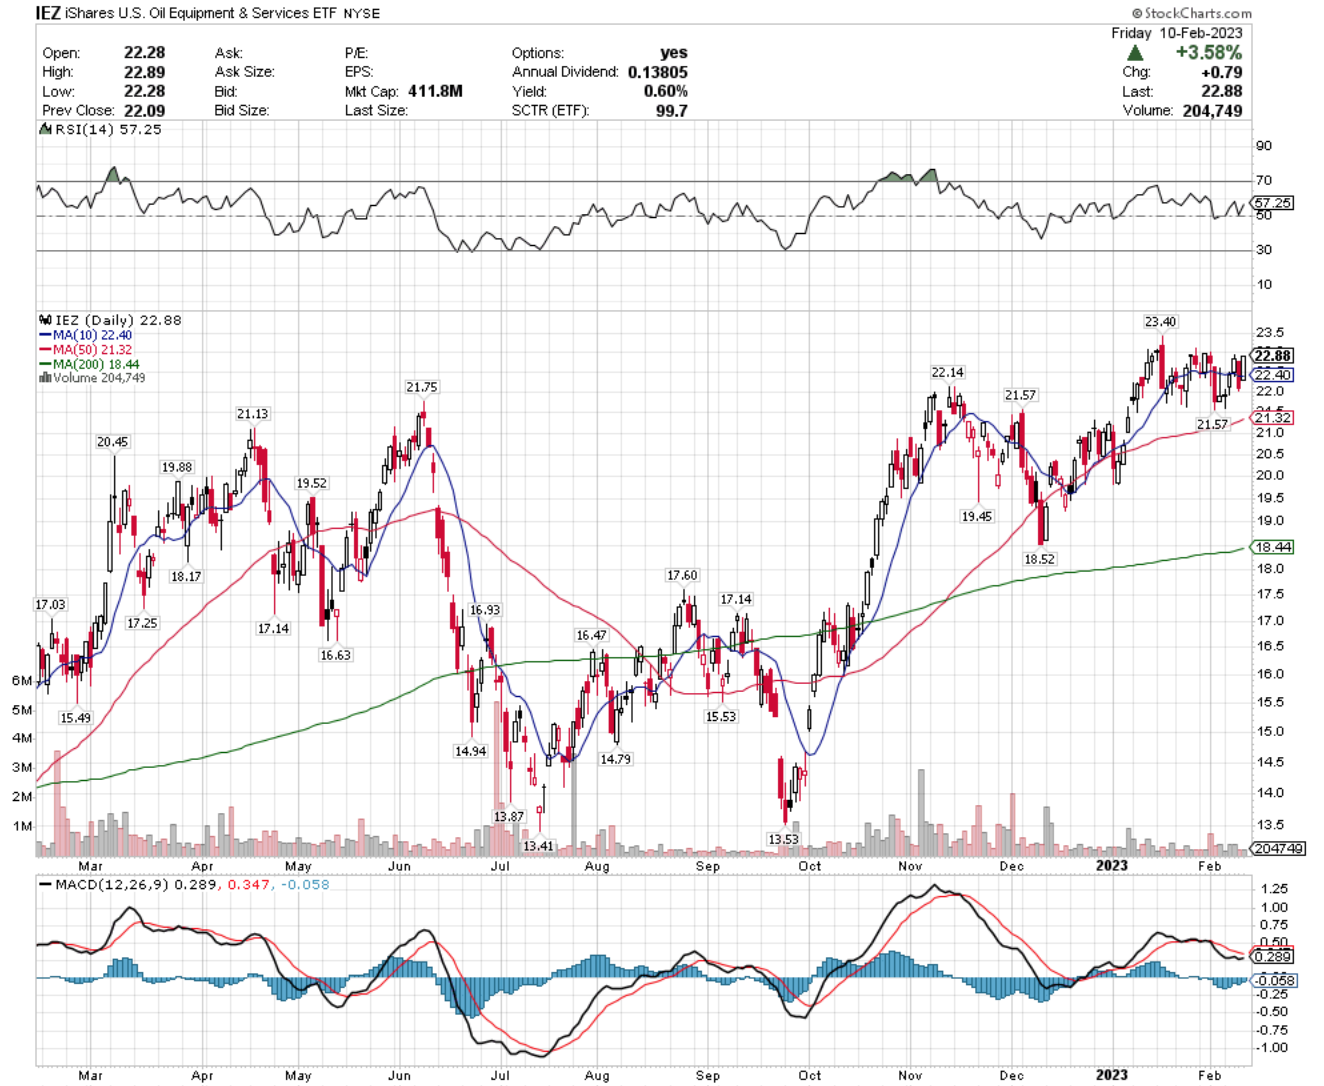Click the 21.75 June high annotation
The image size is (1324, 1086).
(421, 387)
